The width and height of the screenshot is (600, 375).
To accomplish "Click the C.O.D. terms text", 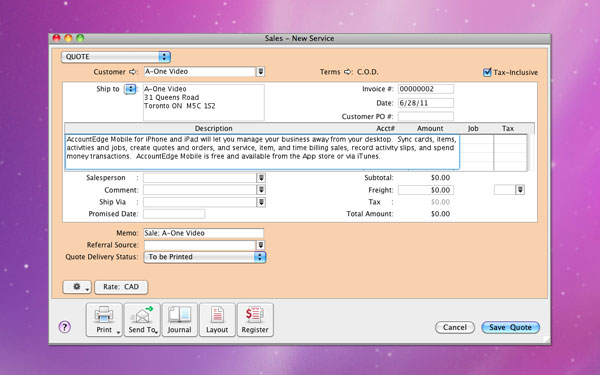I will tap(368, 72).
